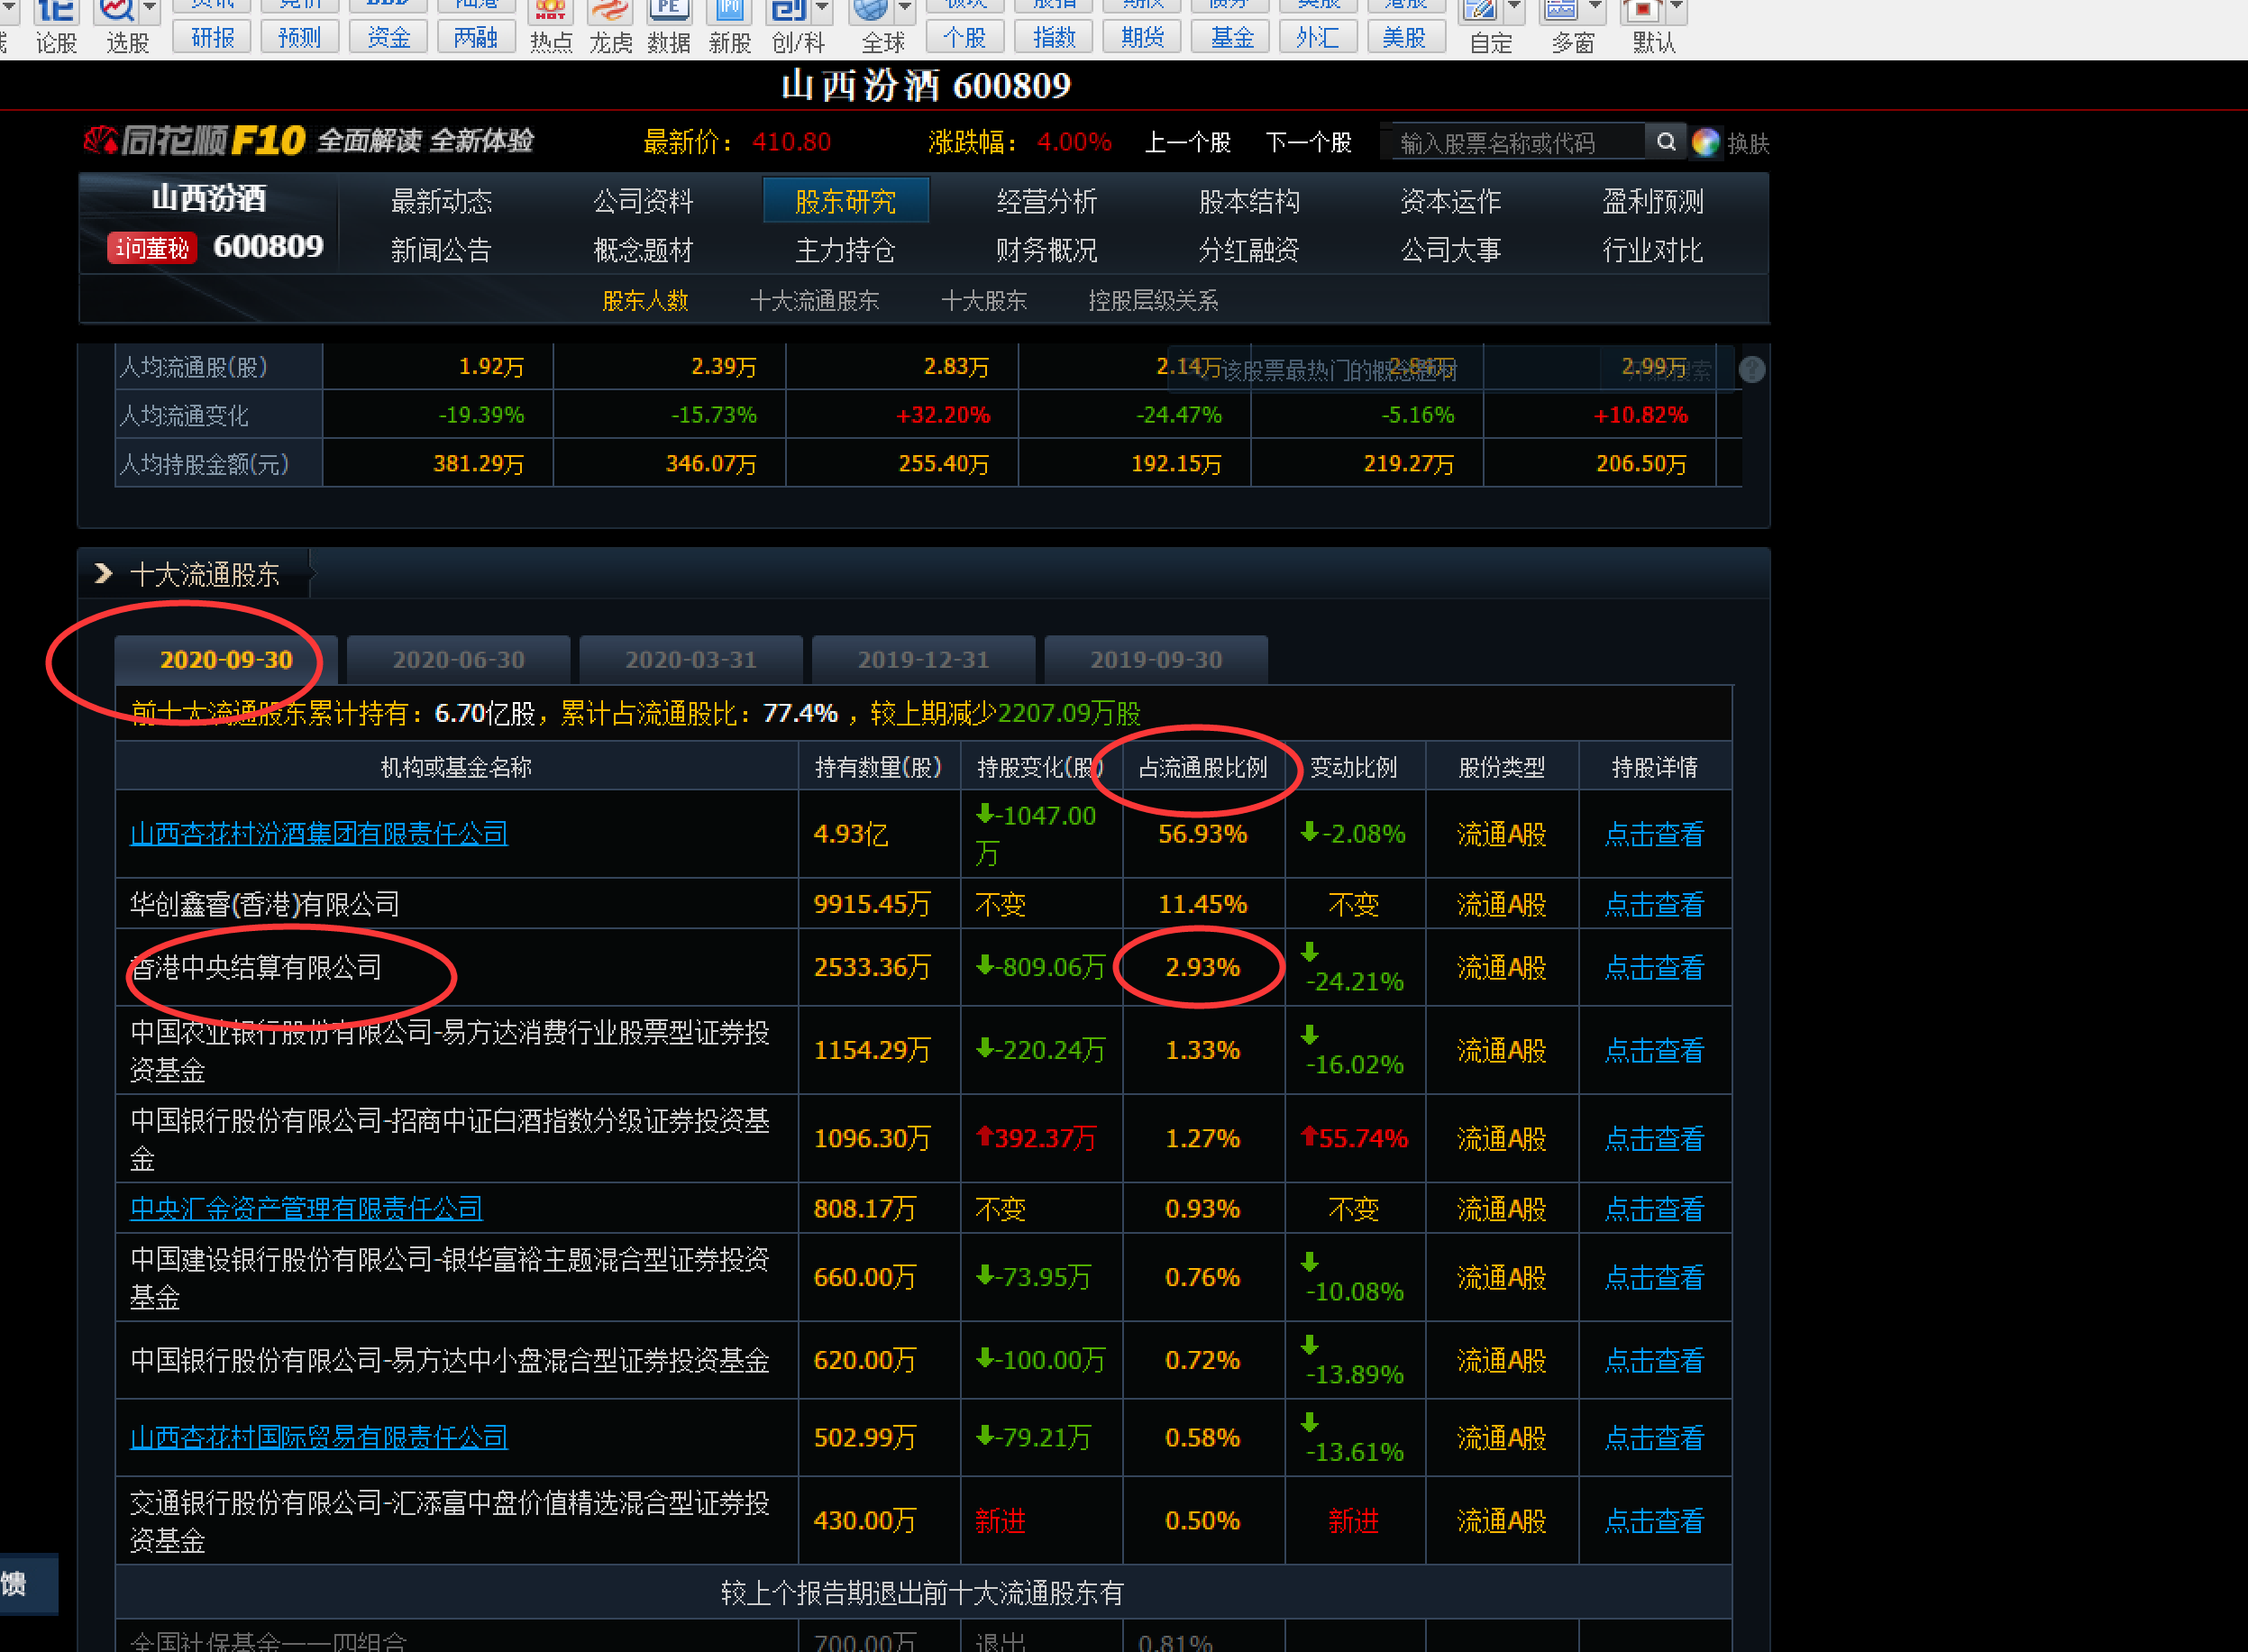Click the gray help question mark icon

1752,369
